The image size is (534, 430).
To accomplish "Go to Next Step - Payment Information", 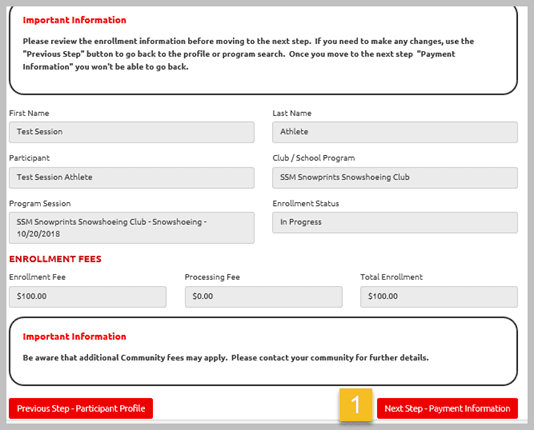I will pos(447,409).
